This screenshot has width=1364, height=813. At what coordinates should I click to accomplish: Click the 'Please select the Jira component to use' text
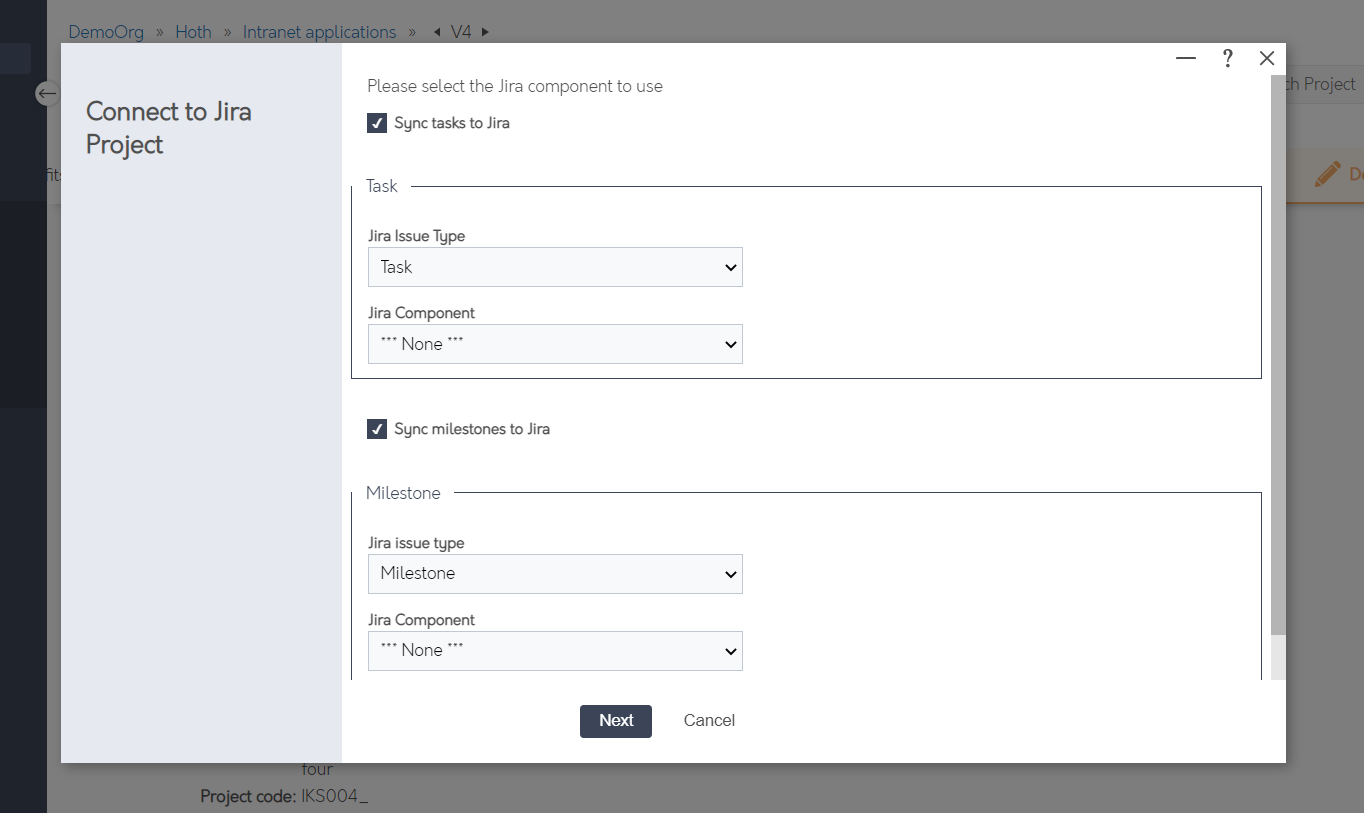[x=515, y=86]
